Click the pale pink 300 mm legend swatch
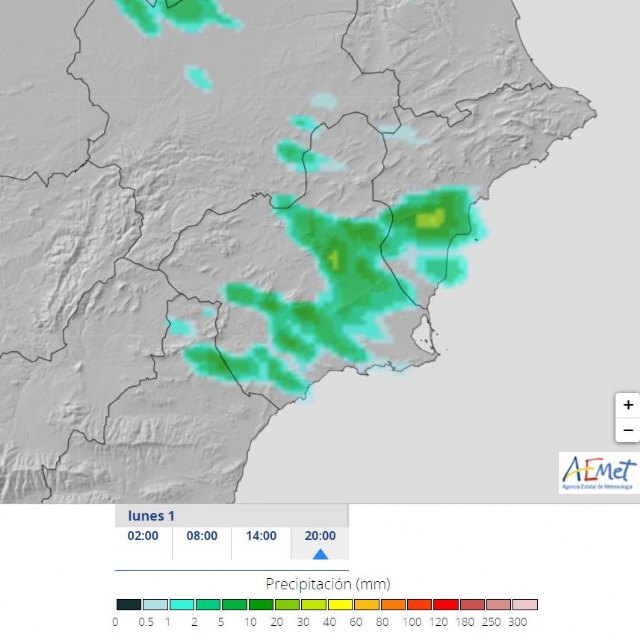Screen dimensions: 640x637 [524, 605]
